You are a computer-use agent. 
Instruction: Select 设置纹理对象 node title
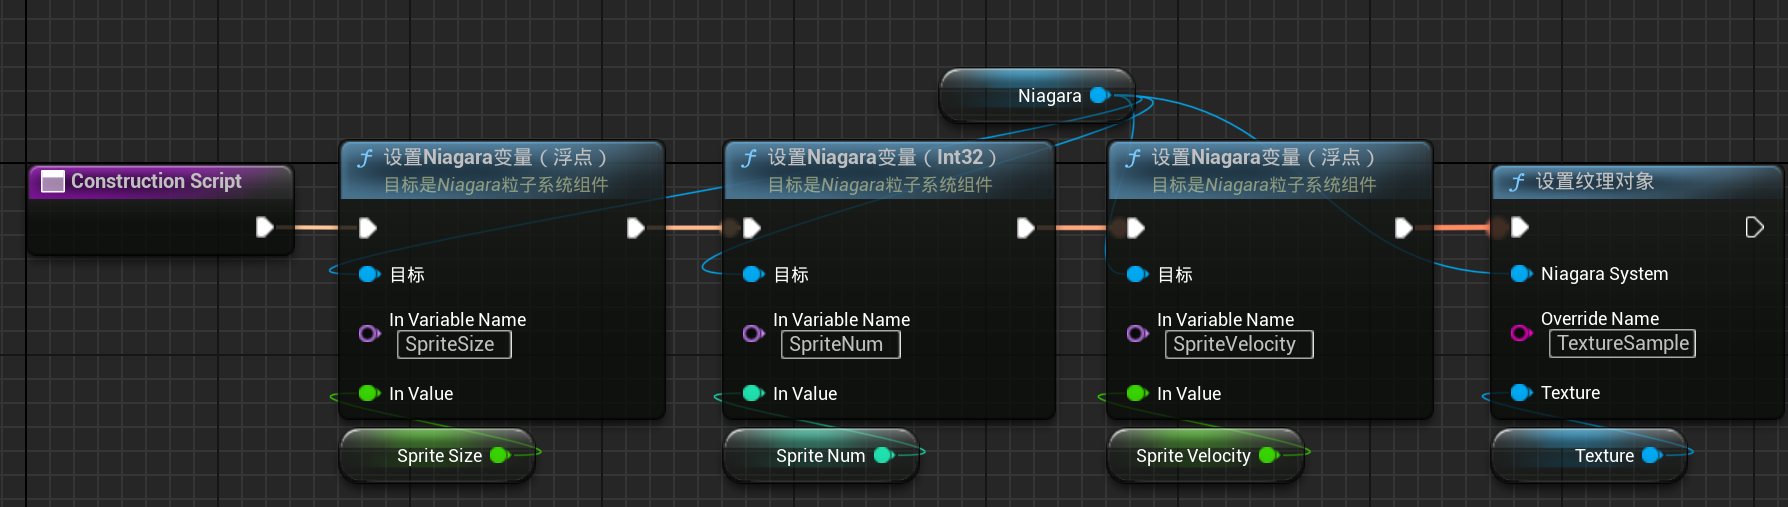pyautogui.click(x=1595, y=181)
